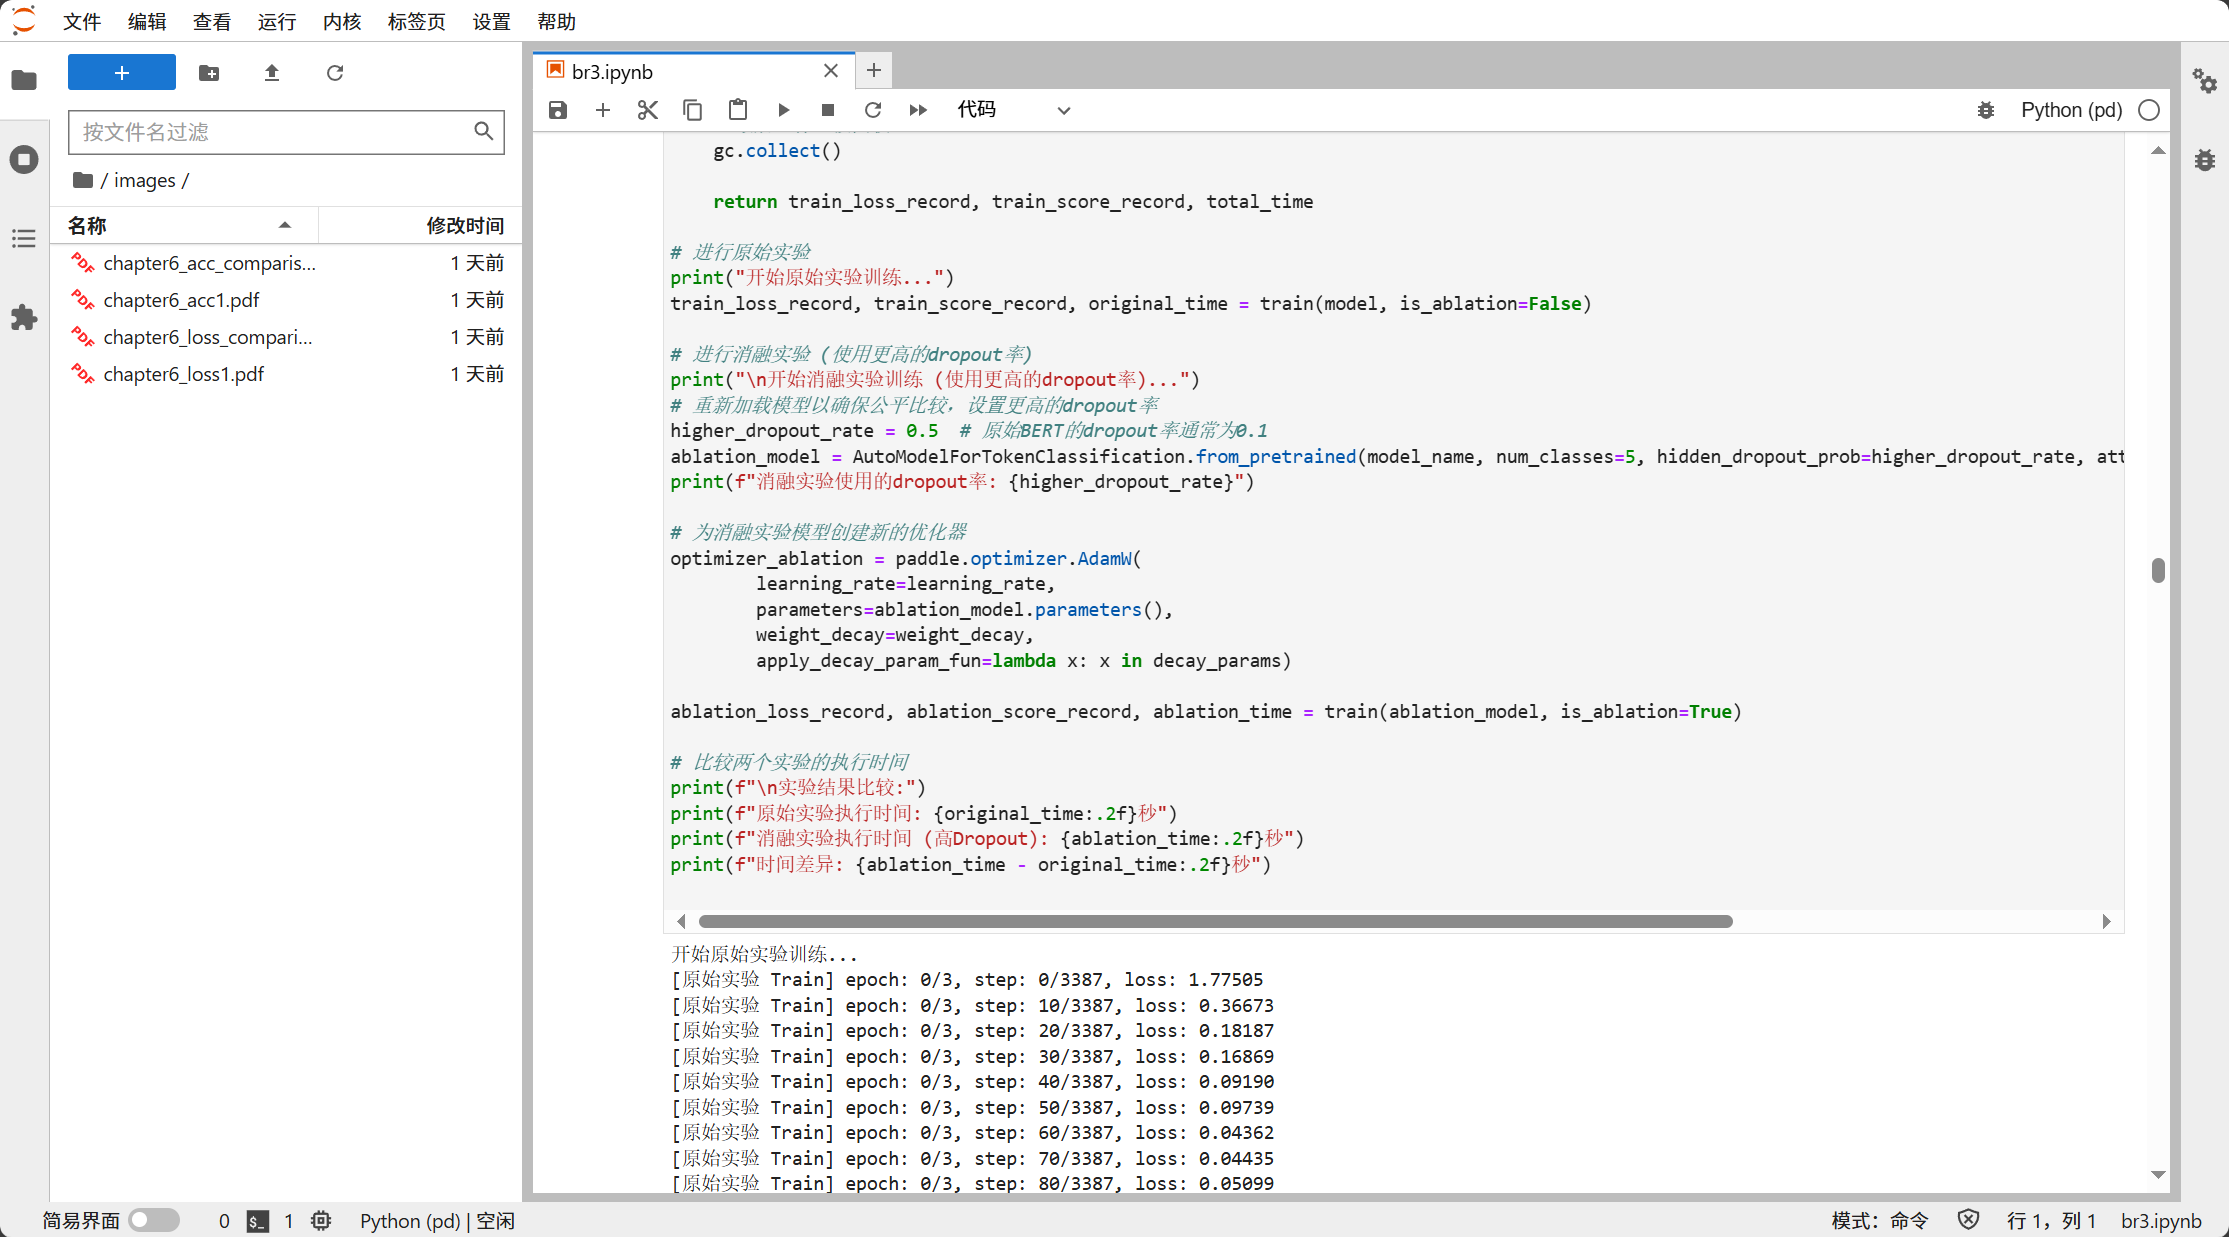Screen dimensions: 2229x1237
Task: Open the property inspector gears icon
Action: [x=2205, y=80]
